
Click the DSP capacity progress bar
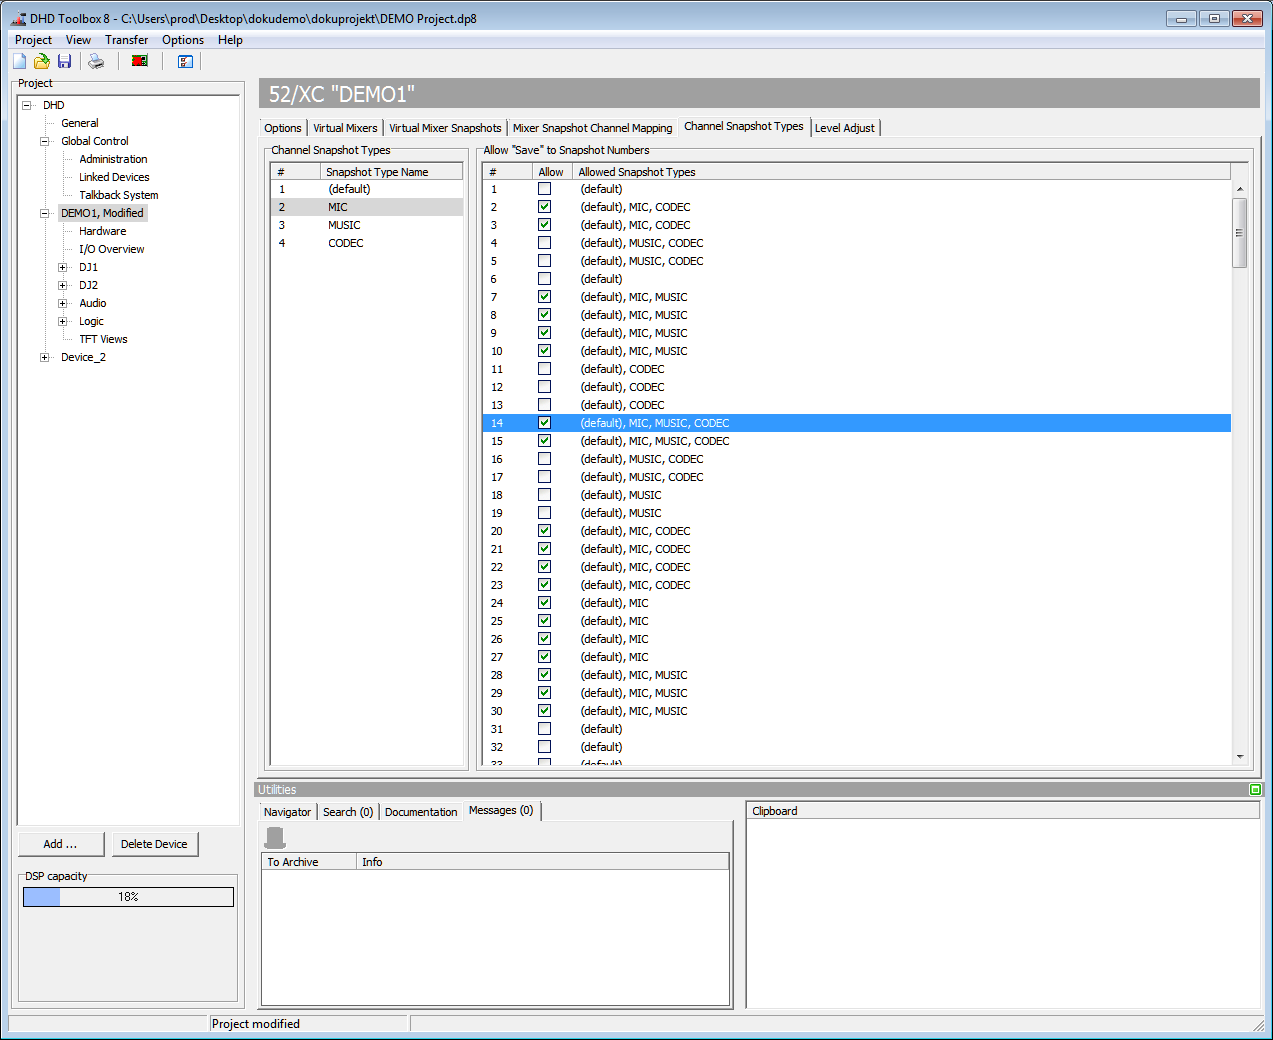[x=128, y=896]
